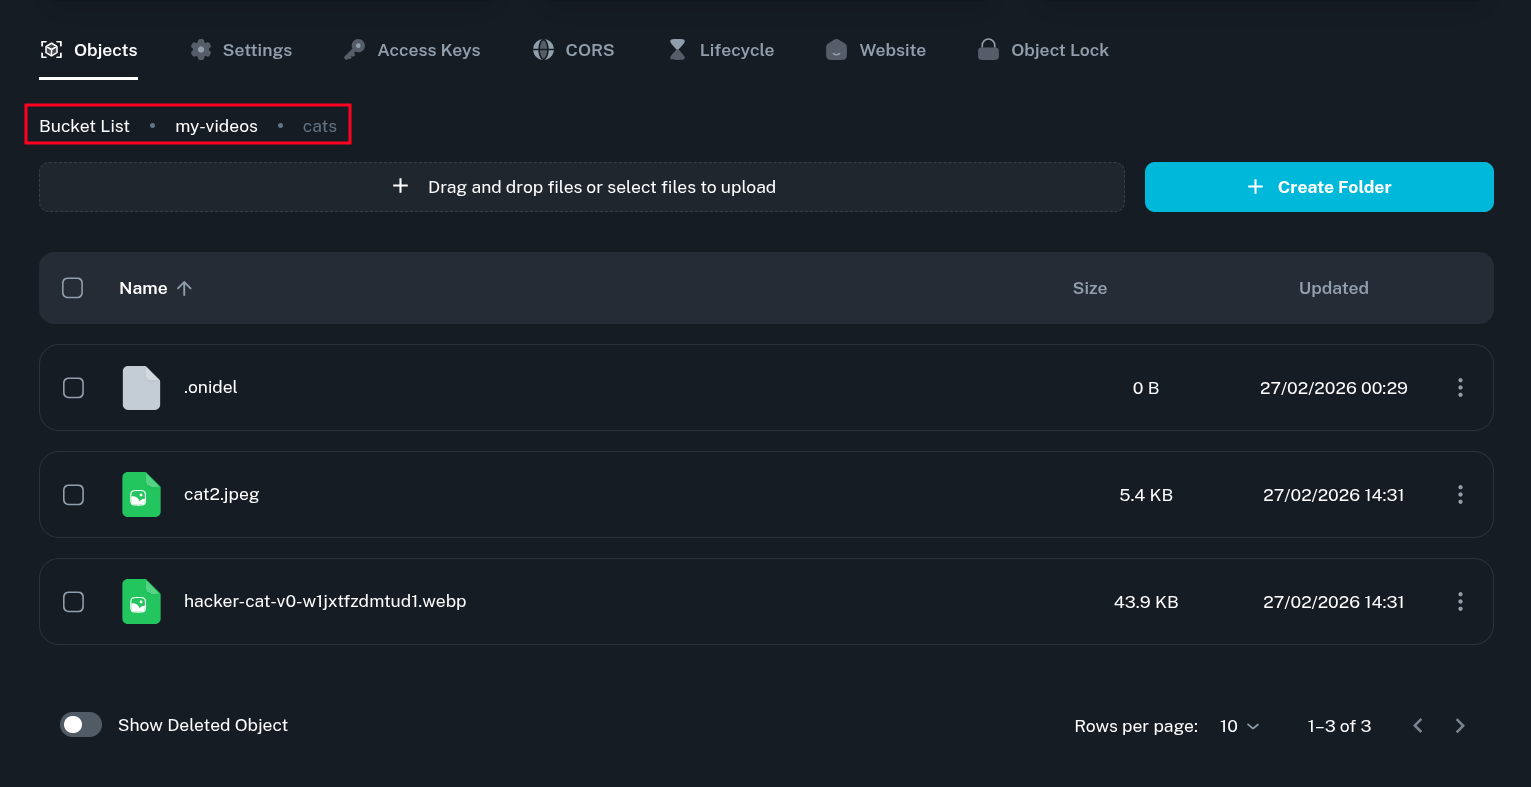Screen dimensions: 1531x787
Task: Click the drag and drop upload area
Action: pyautogui.click(x=582, y=187)
